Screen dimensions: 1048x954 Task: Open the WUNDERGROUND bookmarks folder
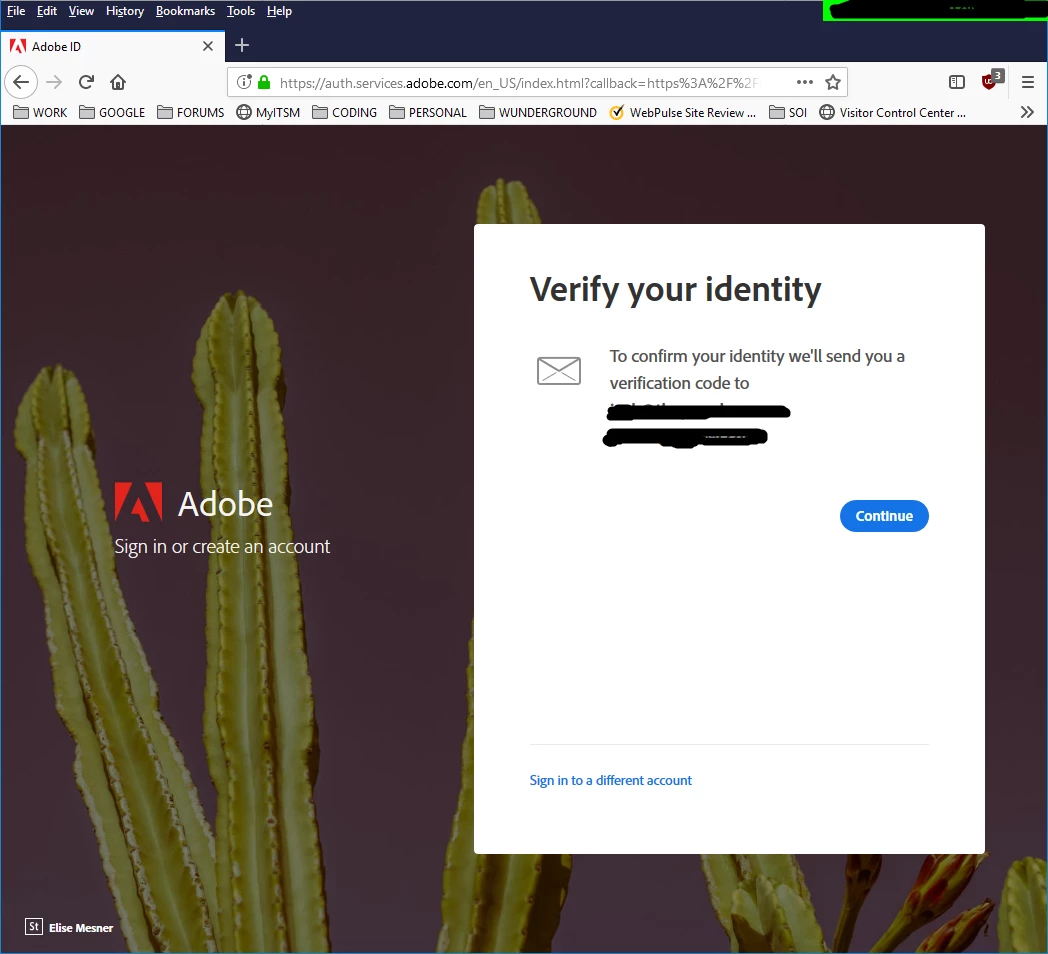[538, 112]
